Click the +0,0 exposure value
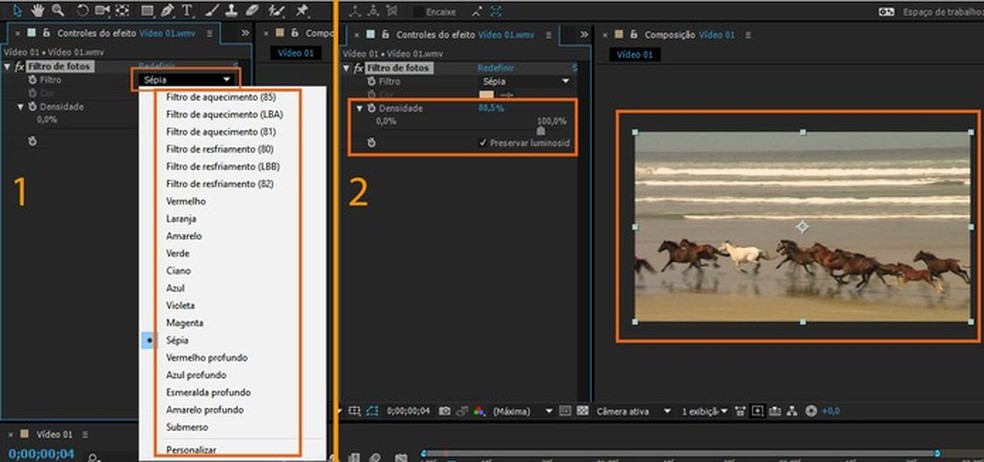Image resolution: width=984 pixels, height=462 pixels. 830,411
